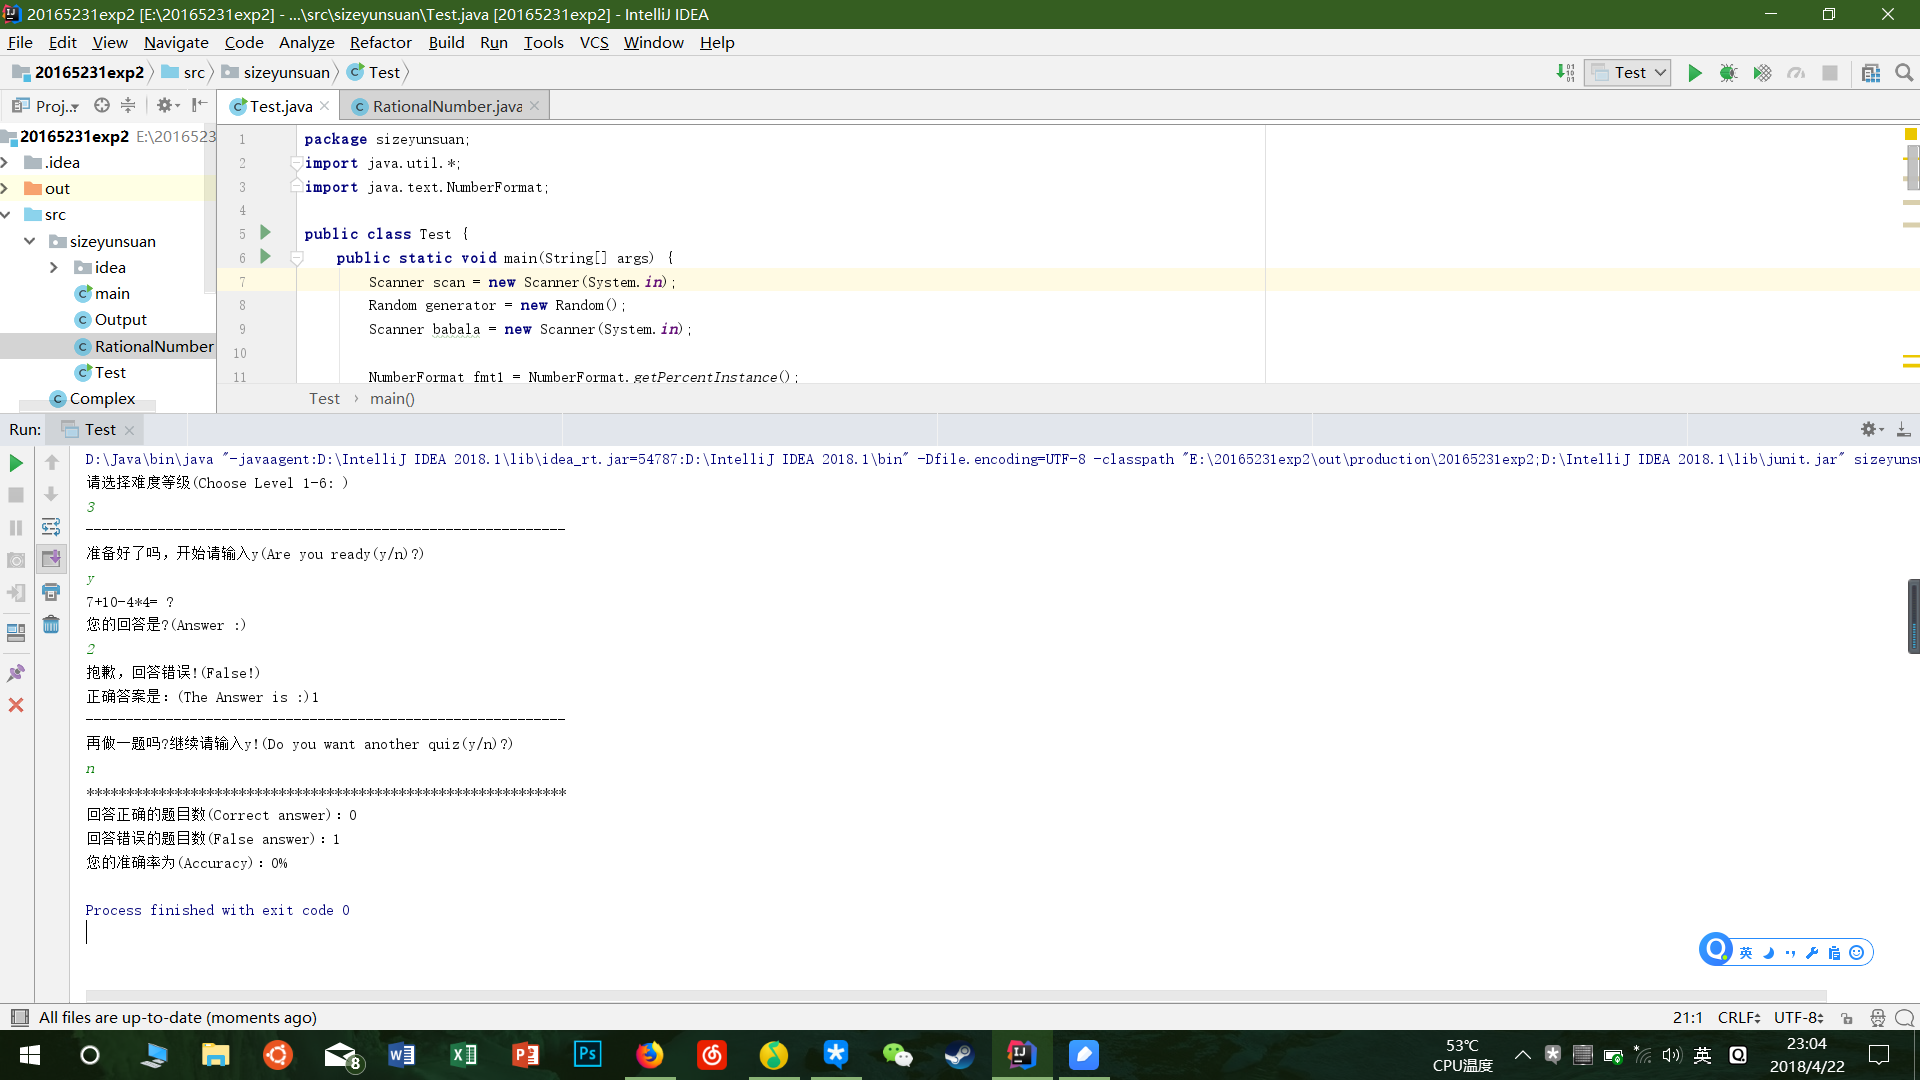Start debugging with the bug icon
1920x1080 pixels.
coord(1728,73)
